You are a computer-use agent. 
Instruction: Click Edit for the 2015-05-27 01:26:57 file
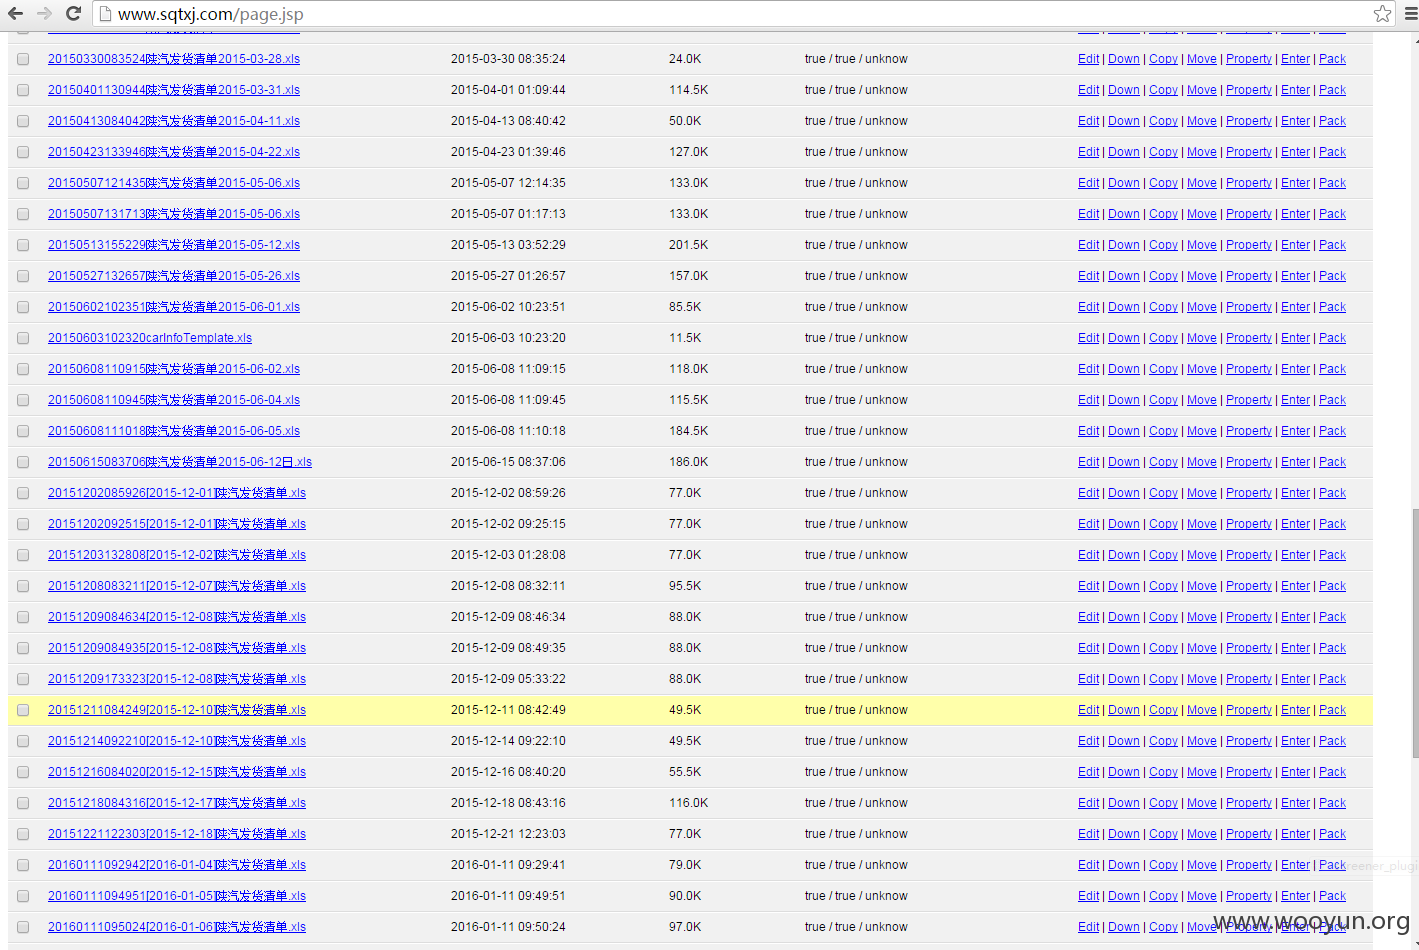[1088, 276]
